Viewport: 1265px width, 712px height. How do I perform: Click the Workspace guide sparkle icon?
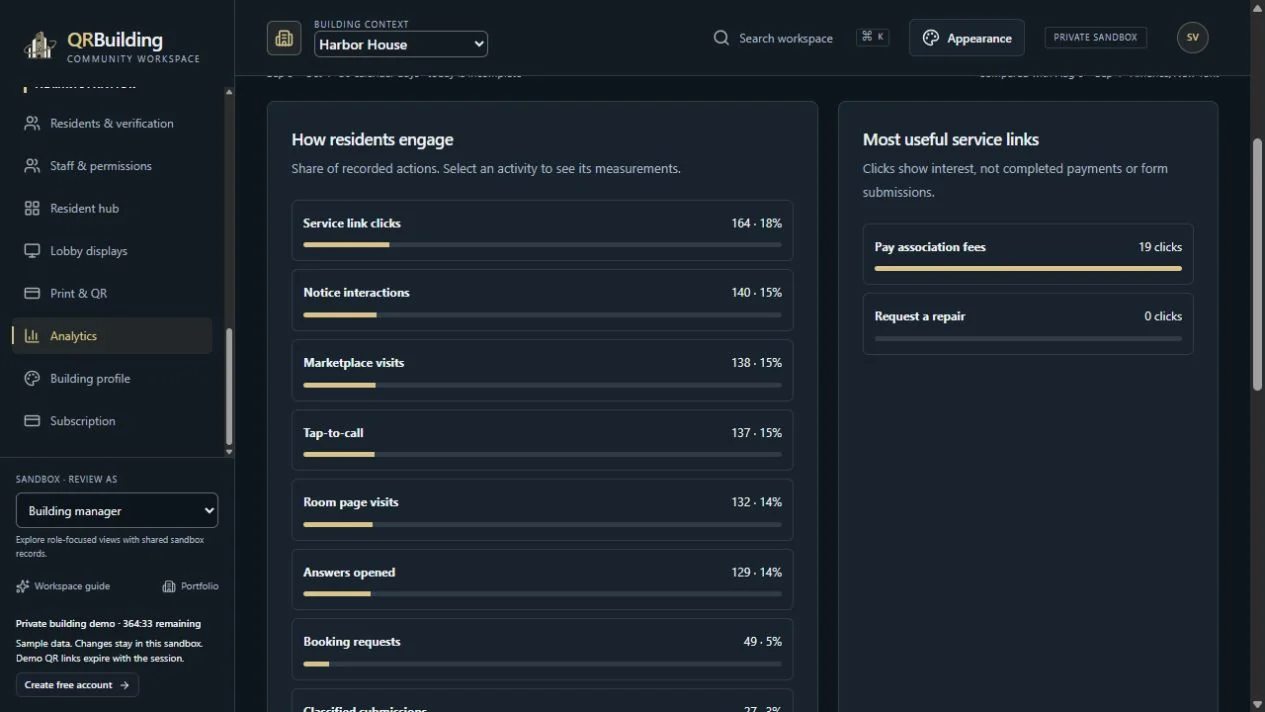[x=23, y=586]
